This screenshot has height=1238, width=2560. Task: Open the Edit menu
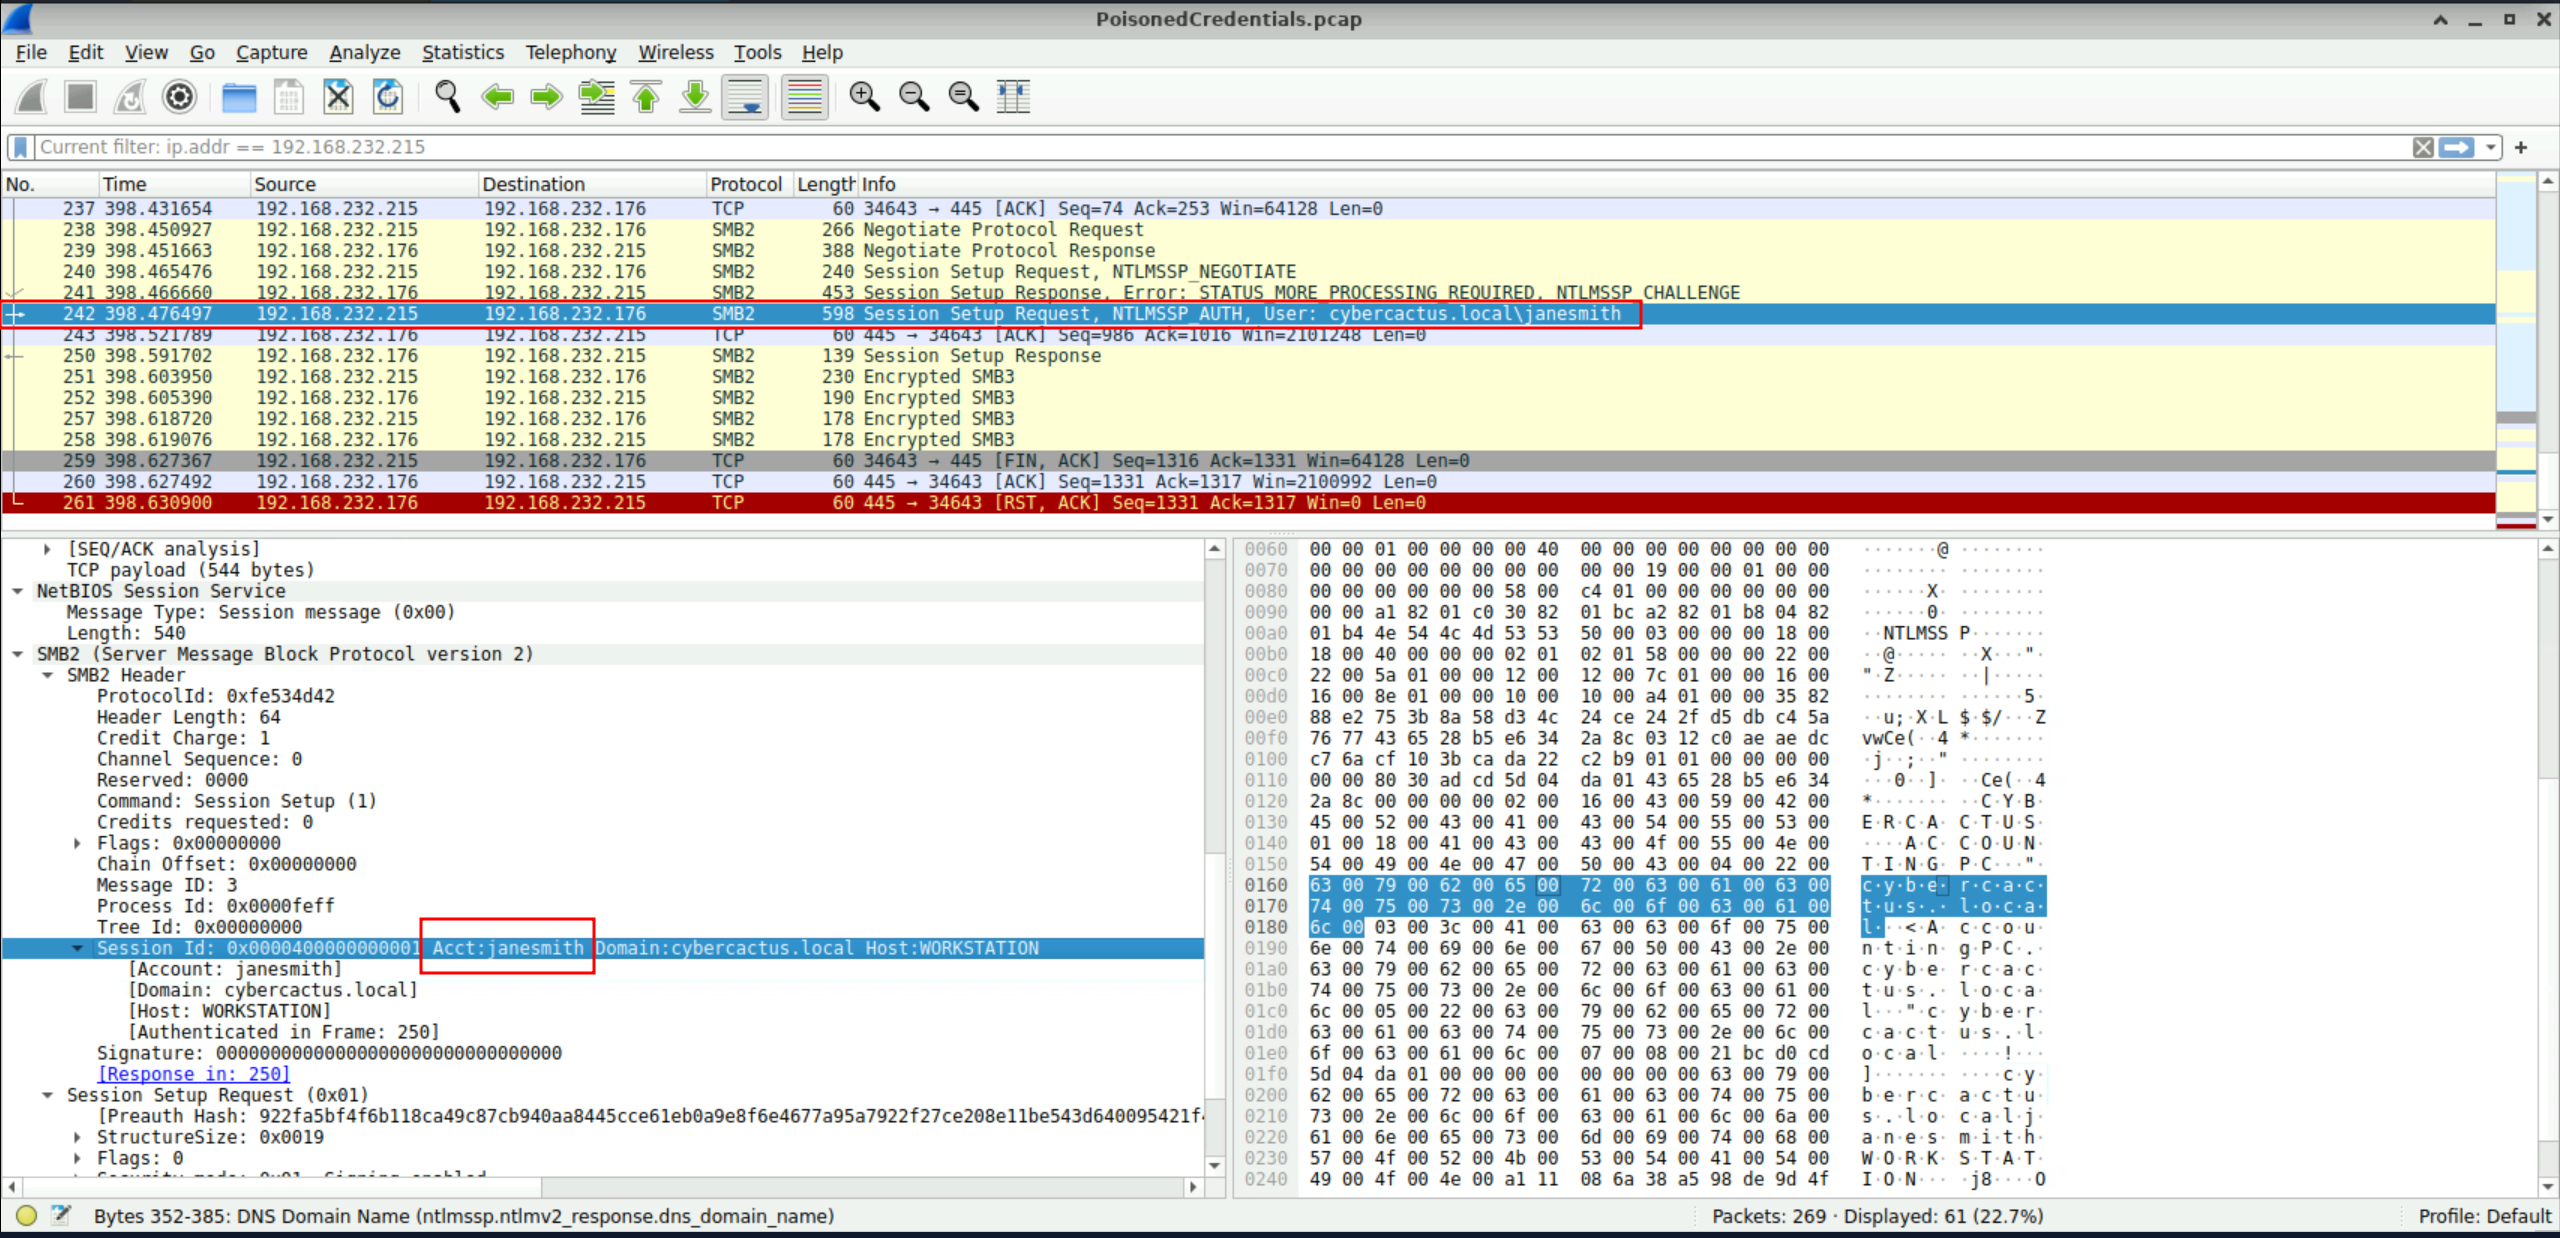coord(85,52)
